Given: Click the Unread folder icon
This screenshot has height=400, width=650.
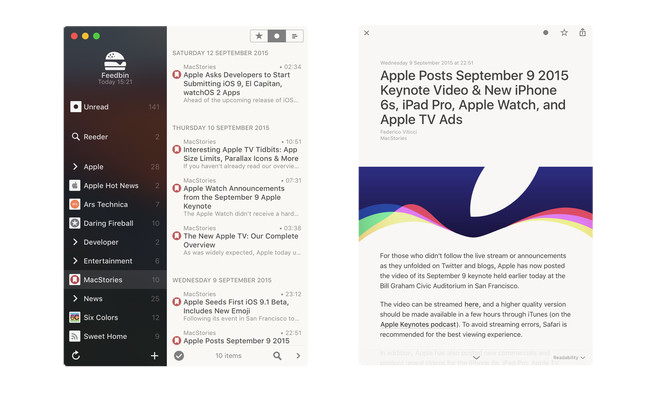Looking at the screenshot, I should pos(75,107).
